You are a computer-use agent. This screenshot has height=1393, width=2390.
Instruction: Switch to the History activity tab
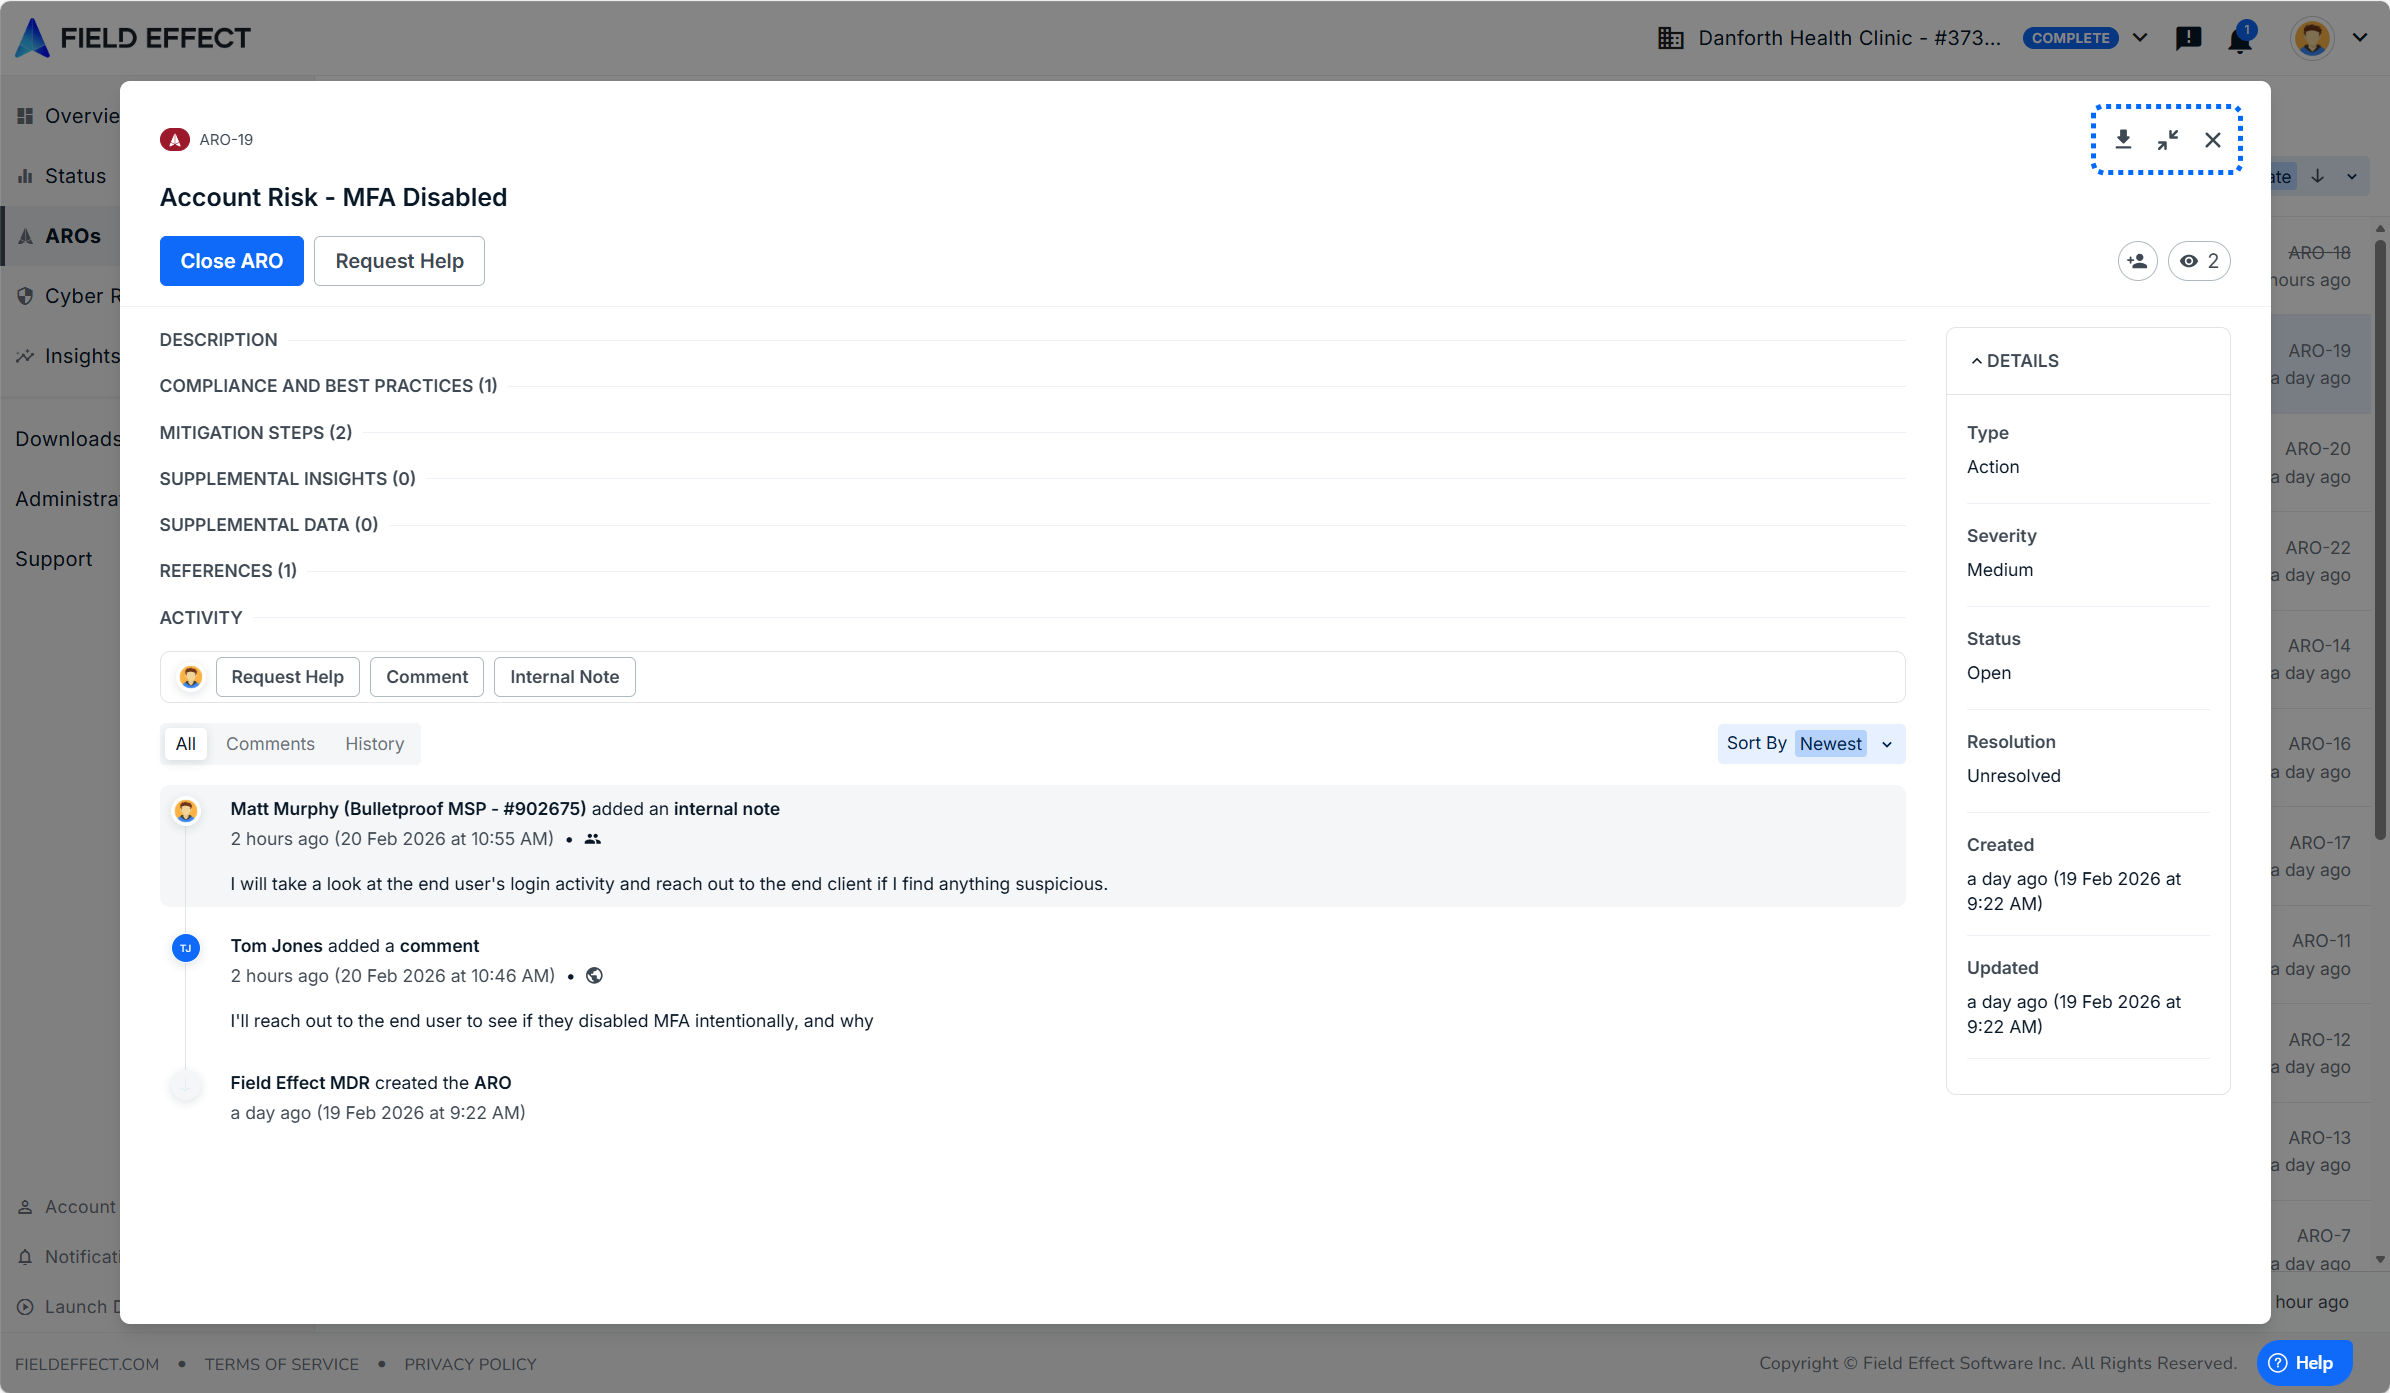coord(374,744)
